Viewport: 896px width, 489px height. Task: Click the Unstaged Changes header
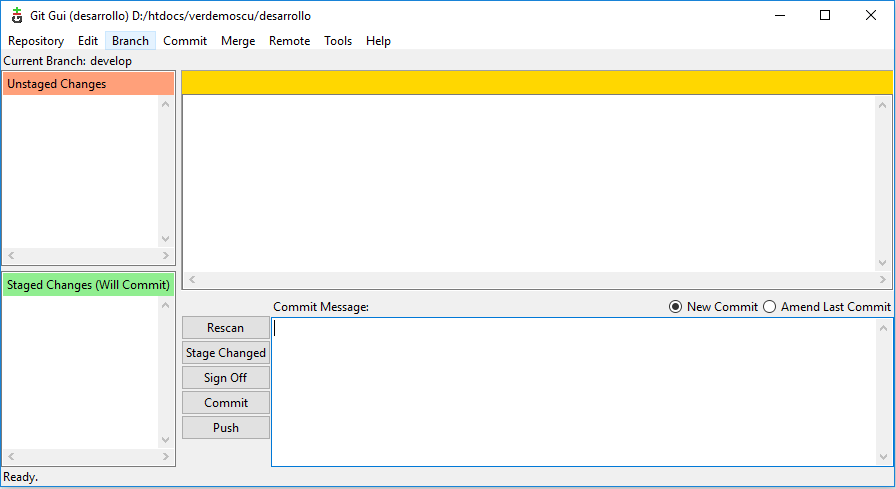coord(89,83)
